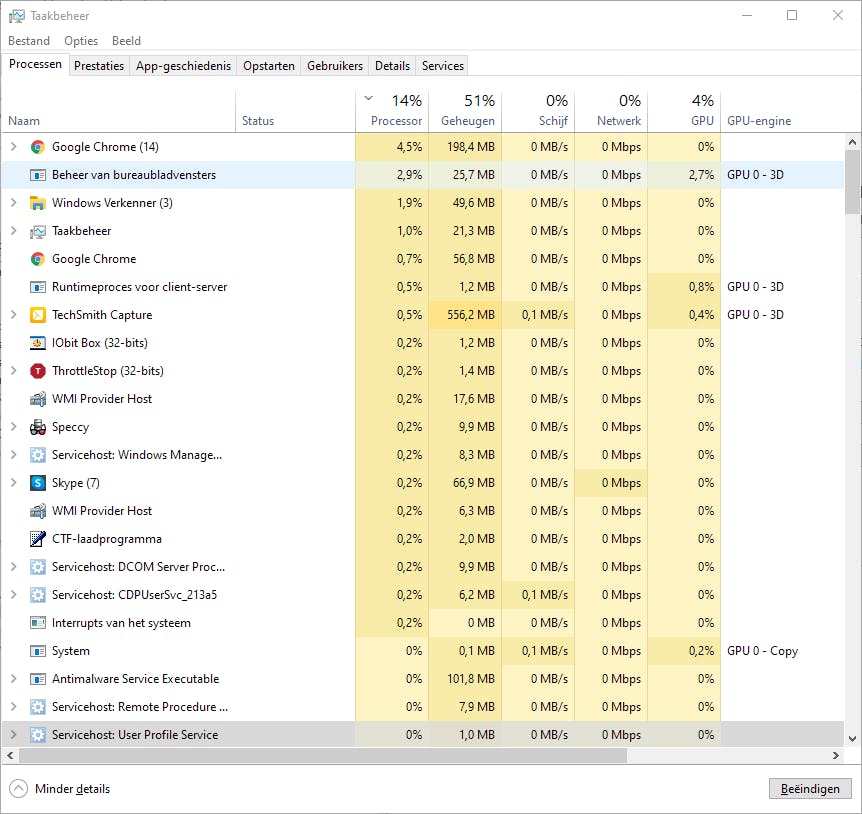Expand the Taakbeheer process row

coord(14,231)
